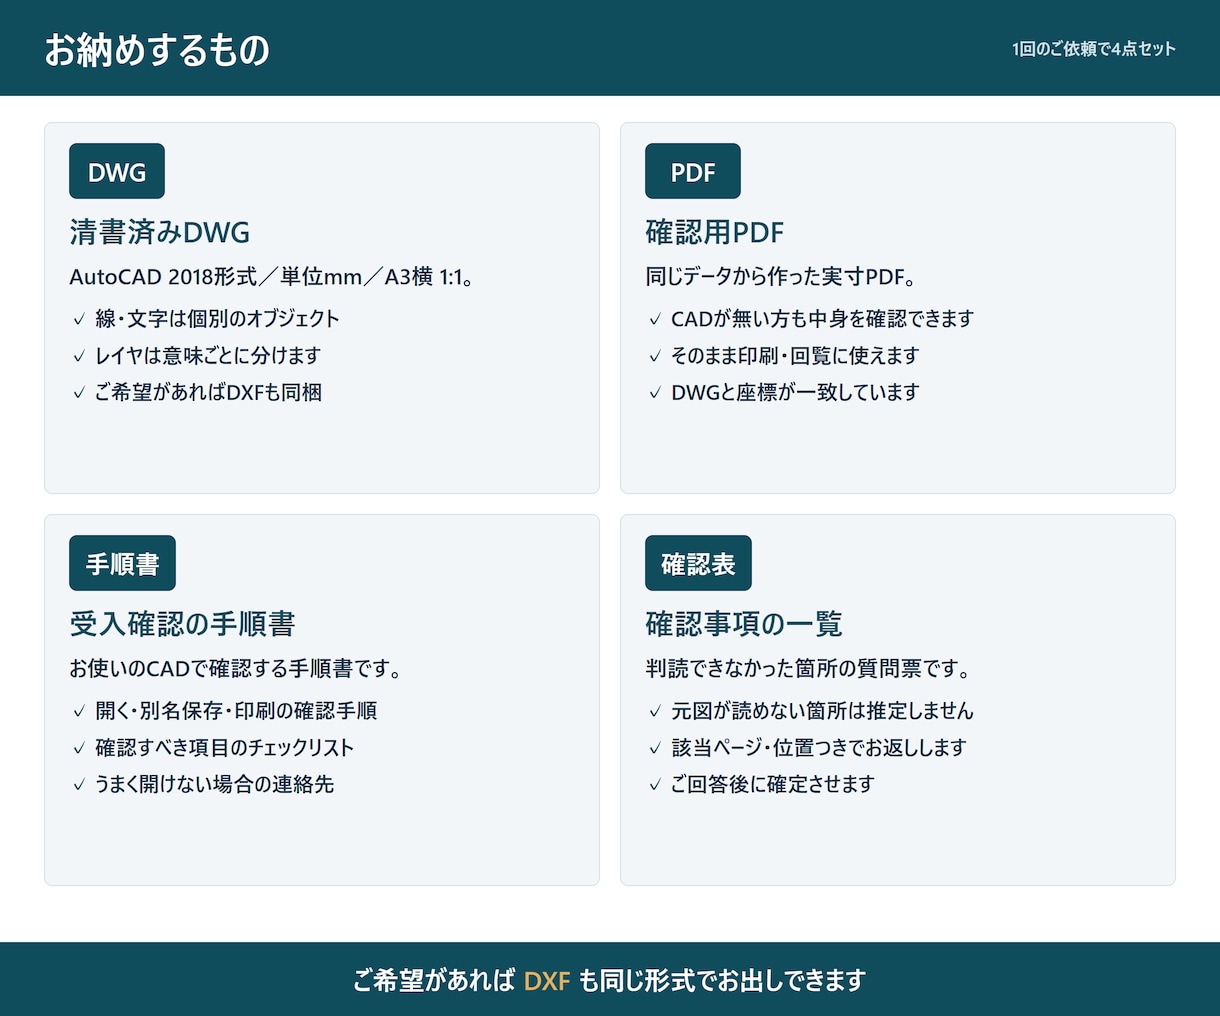Screen dimensions: 1220x1016
Task: Click the checkmark beside 確認すべき項目のチェックリスト
Action: pyautogui.click(x=79, y=749)
